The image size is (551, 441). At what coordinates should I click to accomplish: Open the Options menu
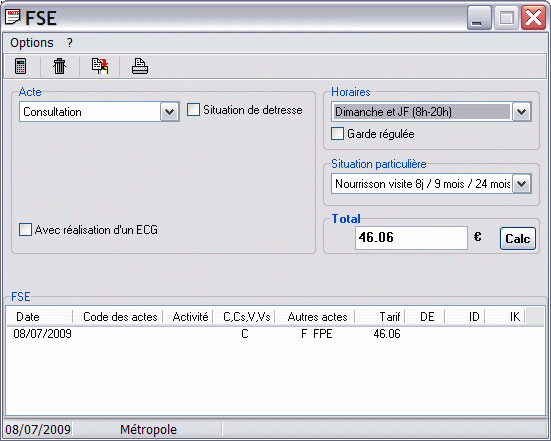click(32, 43)
